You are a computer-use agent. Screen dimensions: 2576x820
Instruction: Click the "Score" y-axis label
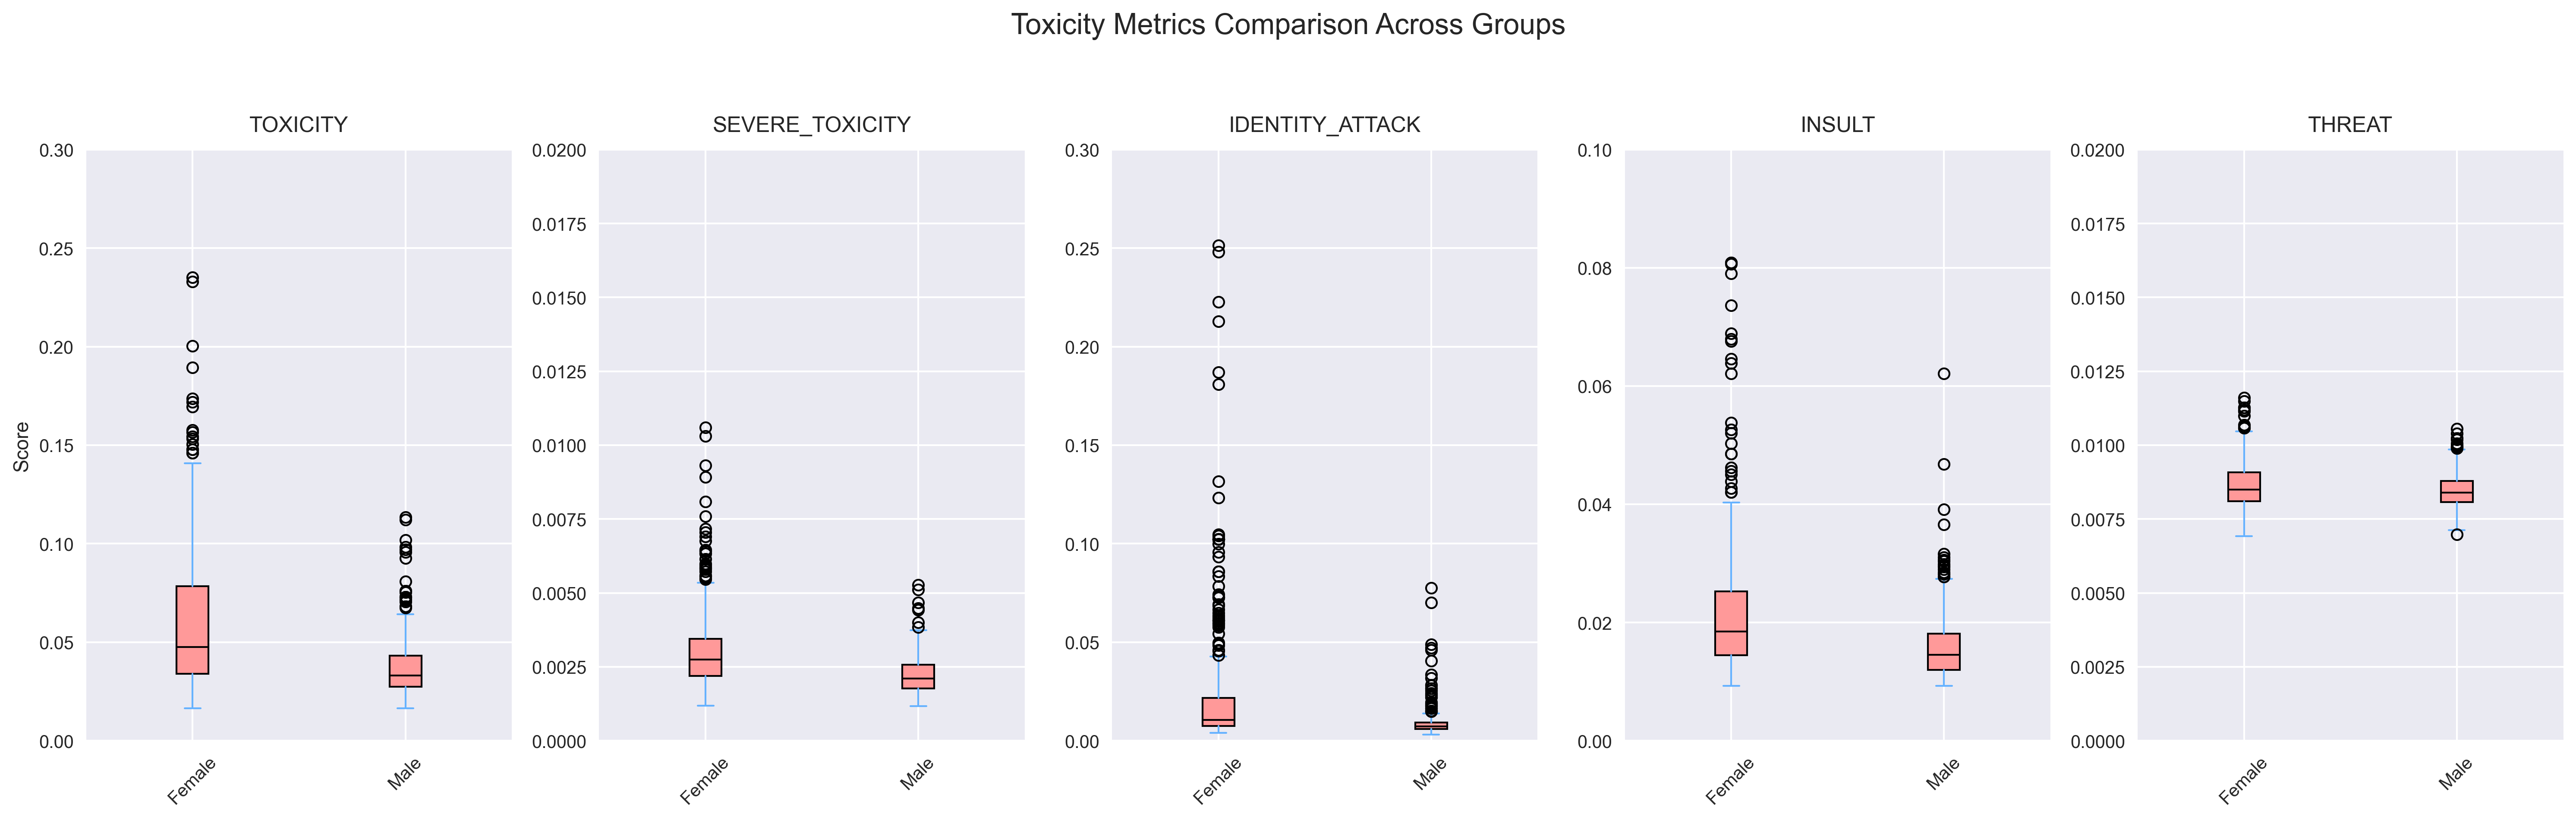coord(21,446)
